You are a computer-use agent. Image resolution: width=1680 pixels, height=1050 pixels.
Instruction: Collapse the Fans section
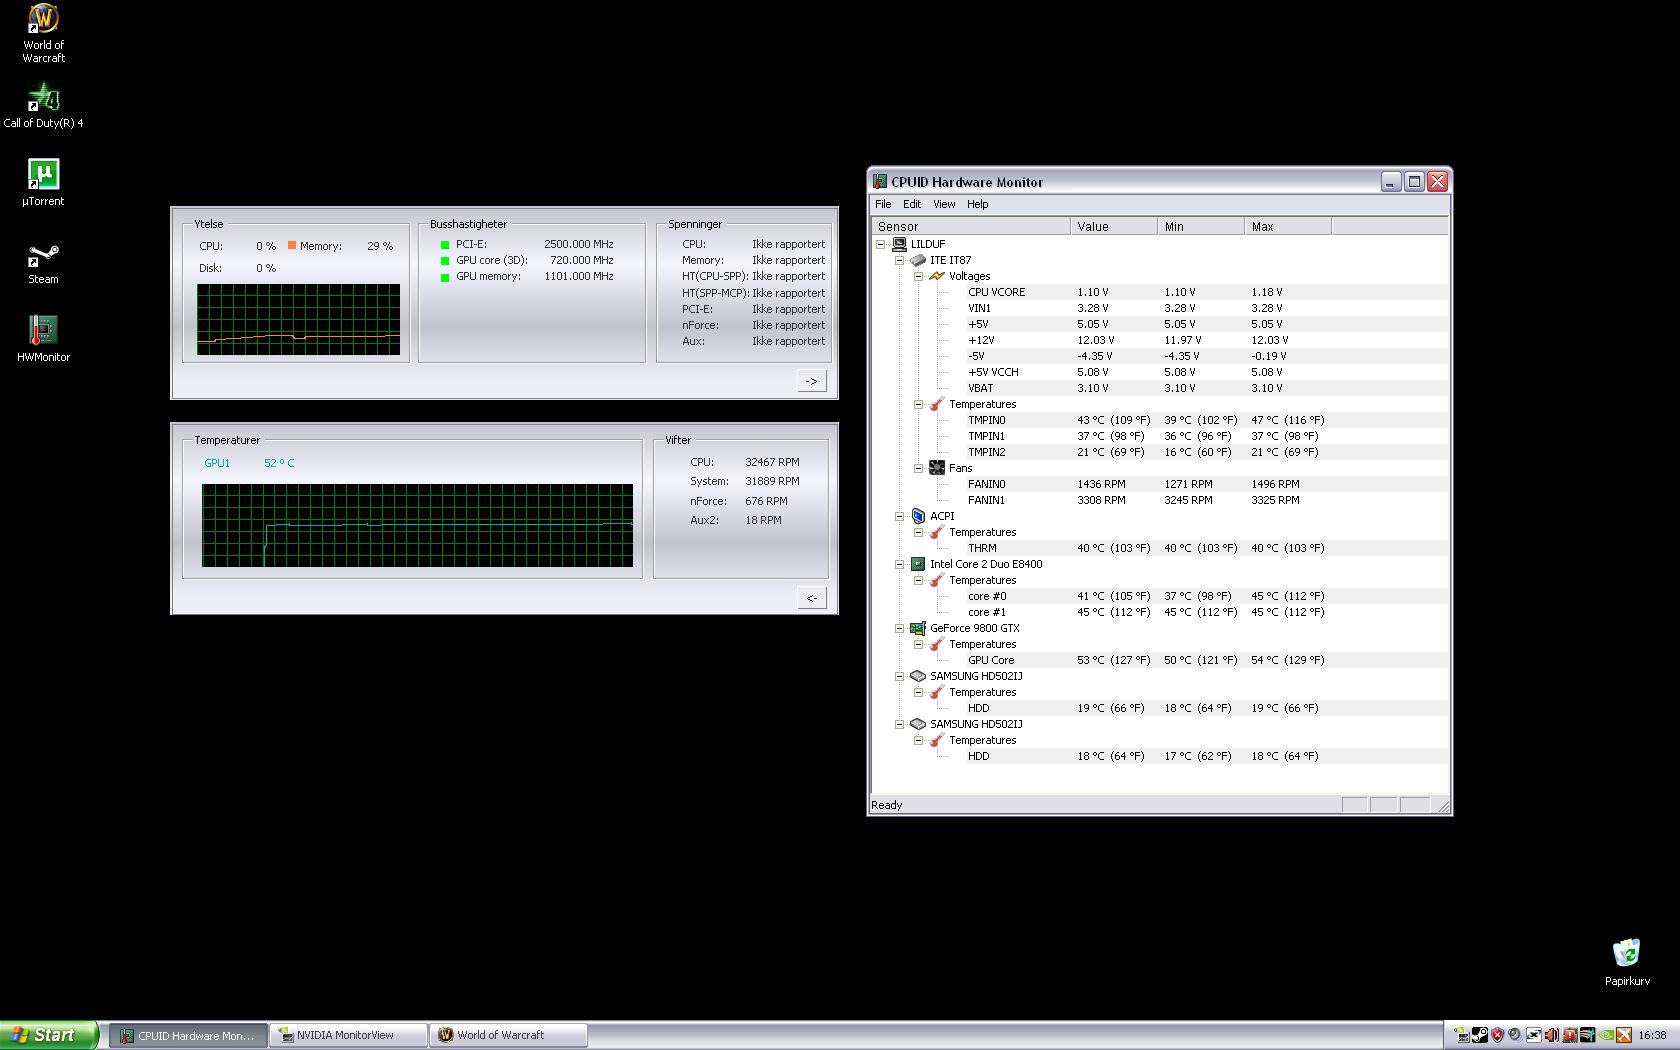[918, 468]
